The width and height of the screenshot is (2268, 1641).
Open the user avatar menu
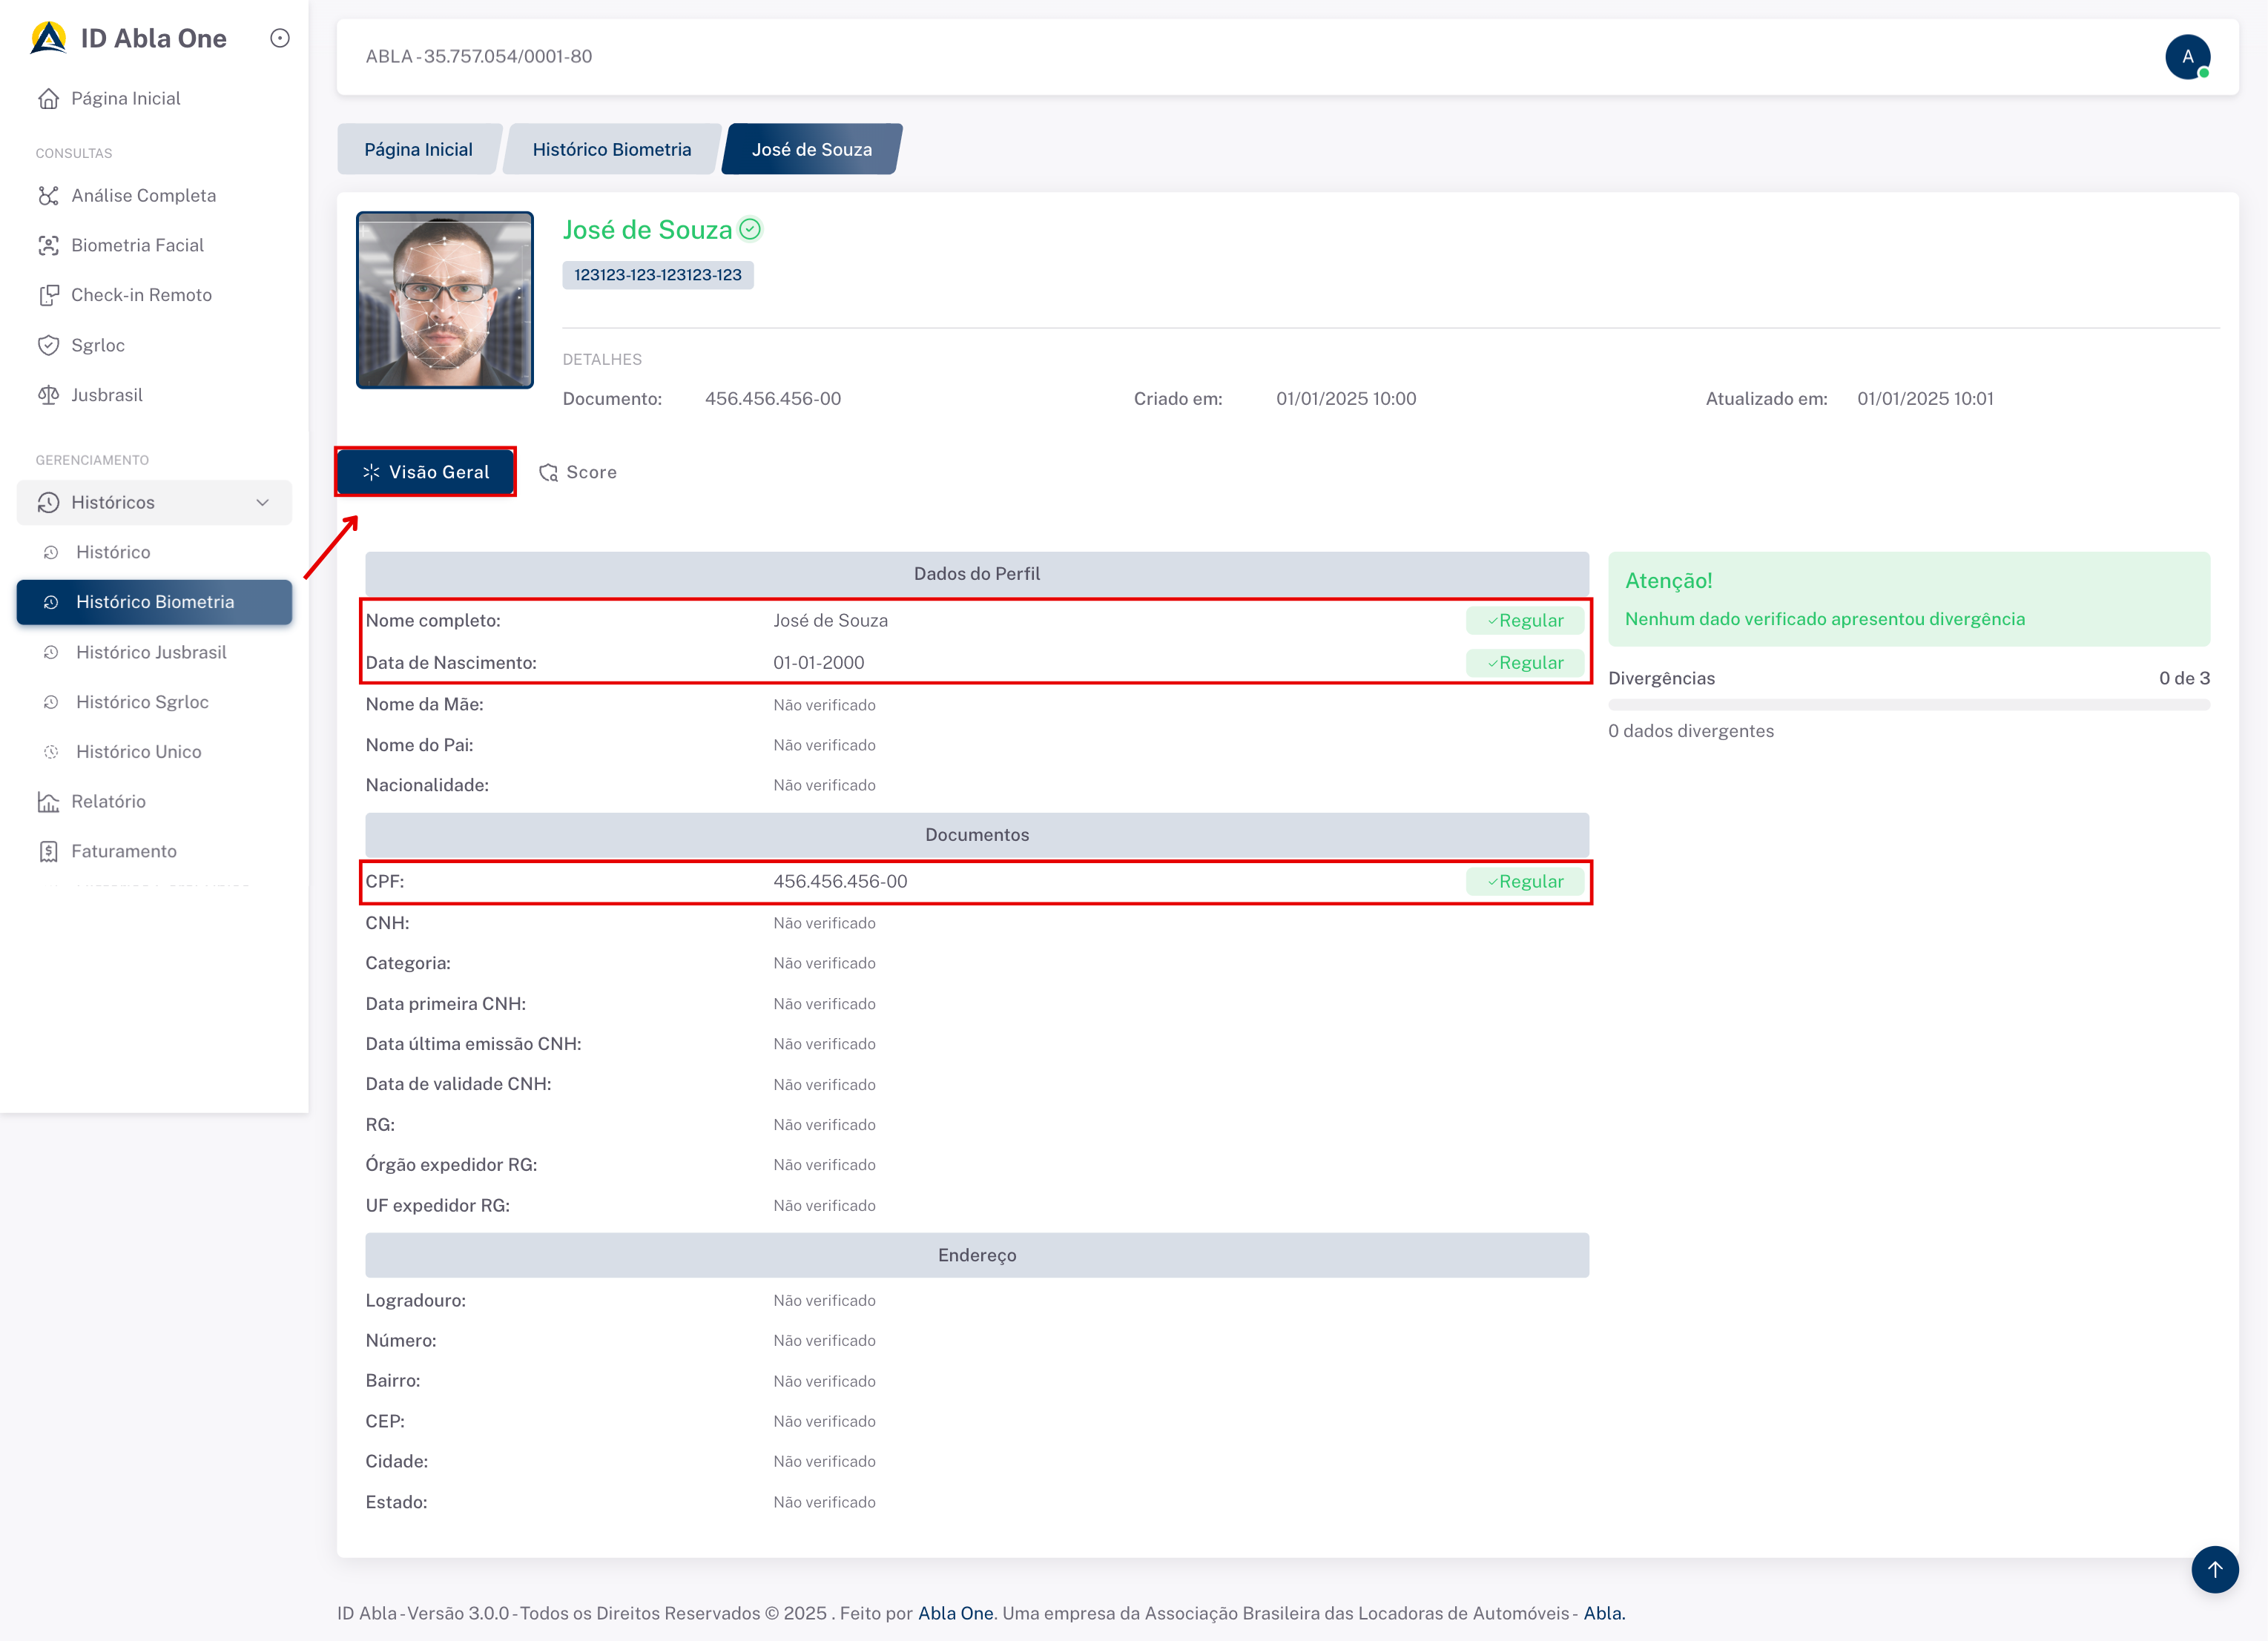pos(2187,57)
